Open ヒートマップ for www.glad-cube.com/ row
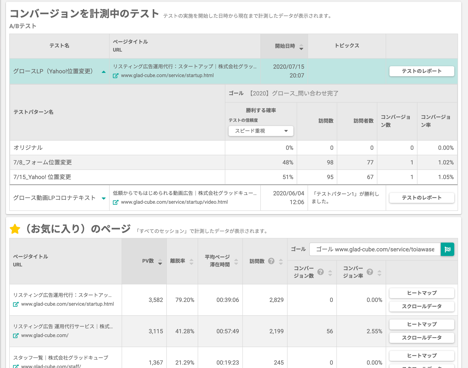This screenshot has width=468, height=368. [422, 324]
